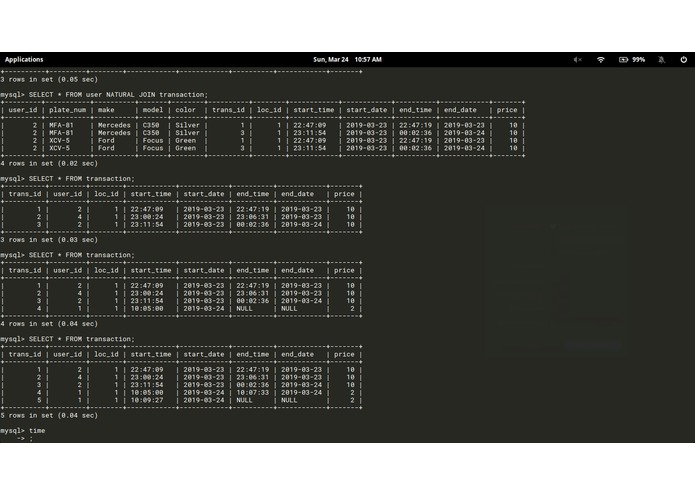
Task: Click the 'user_id' header in the three-row transaction table
Action: pyautogui.click(x=67, y=194)
